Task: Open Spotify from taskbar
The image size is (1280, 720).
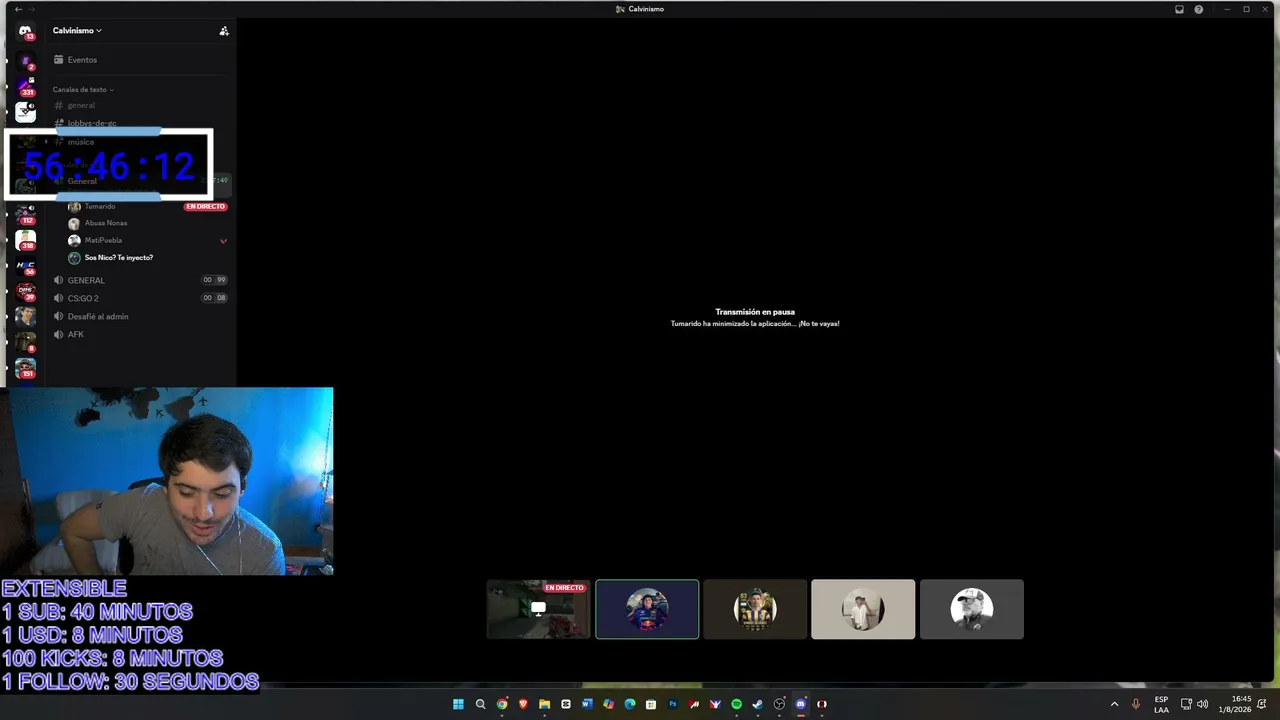Action: pyautogui.click(x=736, y=704)
